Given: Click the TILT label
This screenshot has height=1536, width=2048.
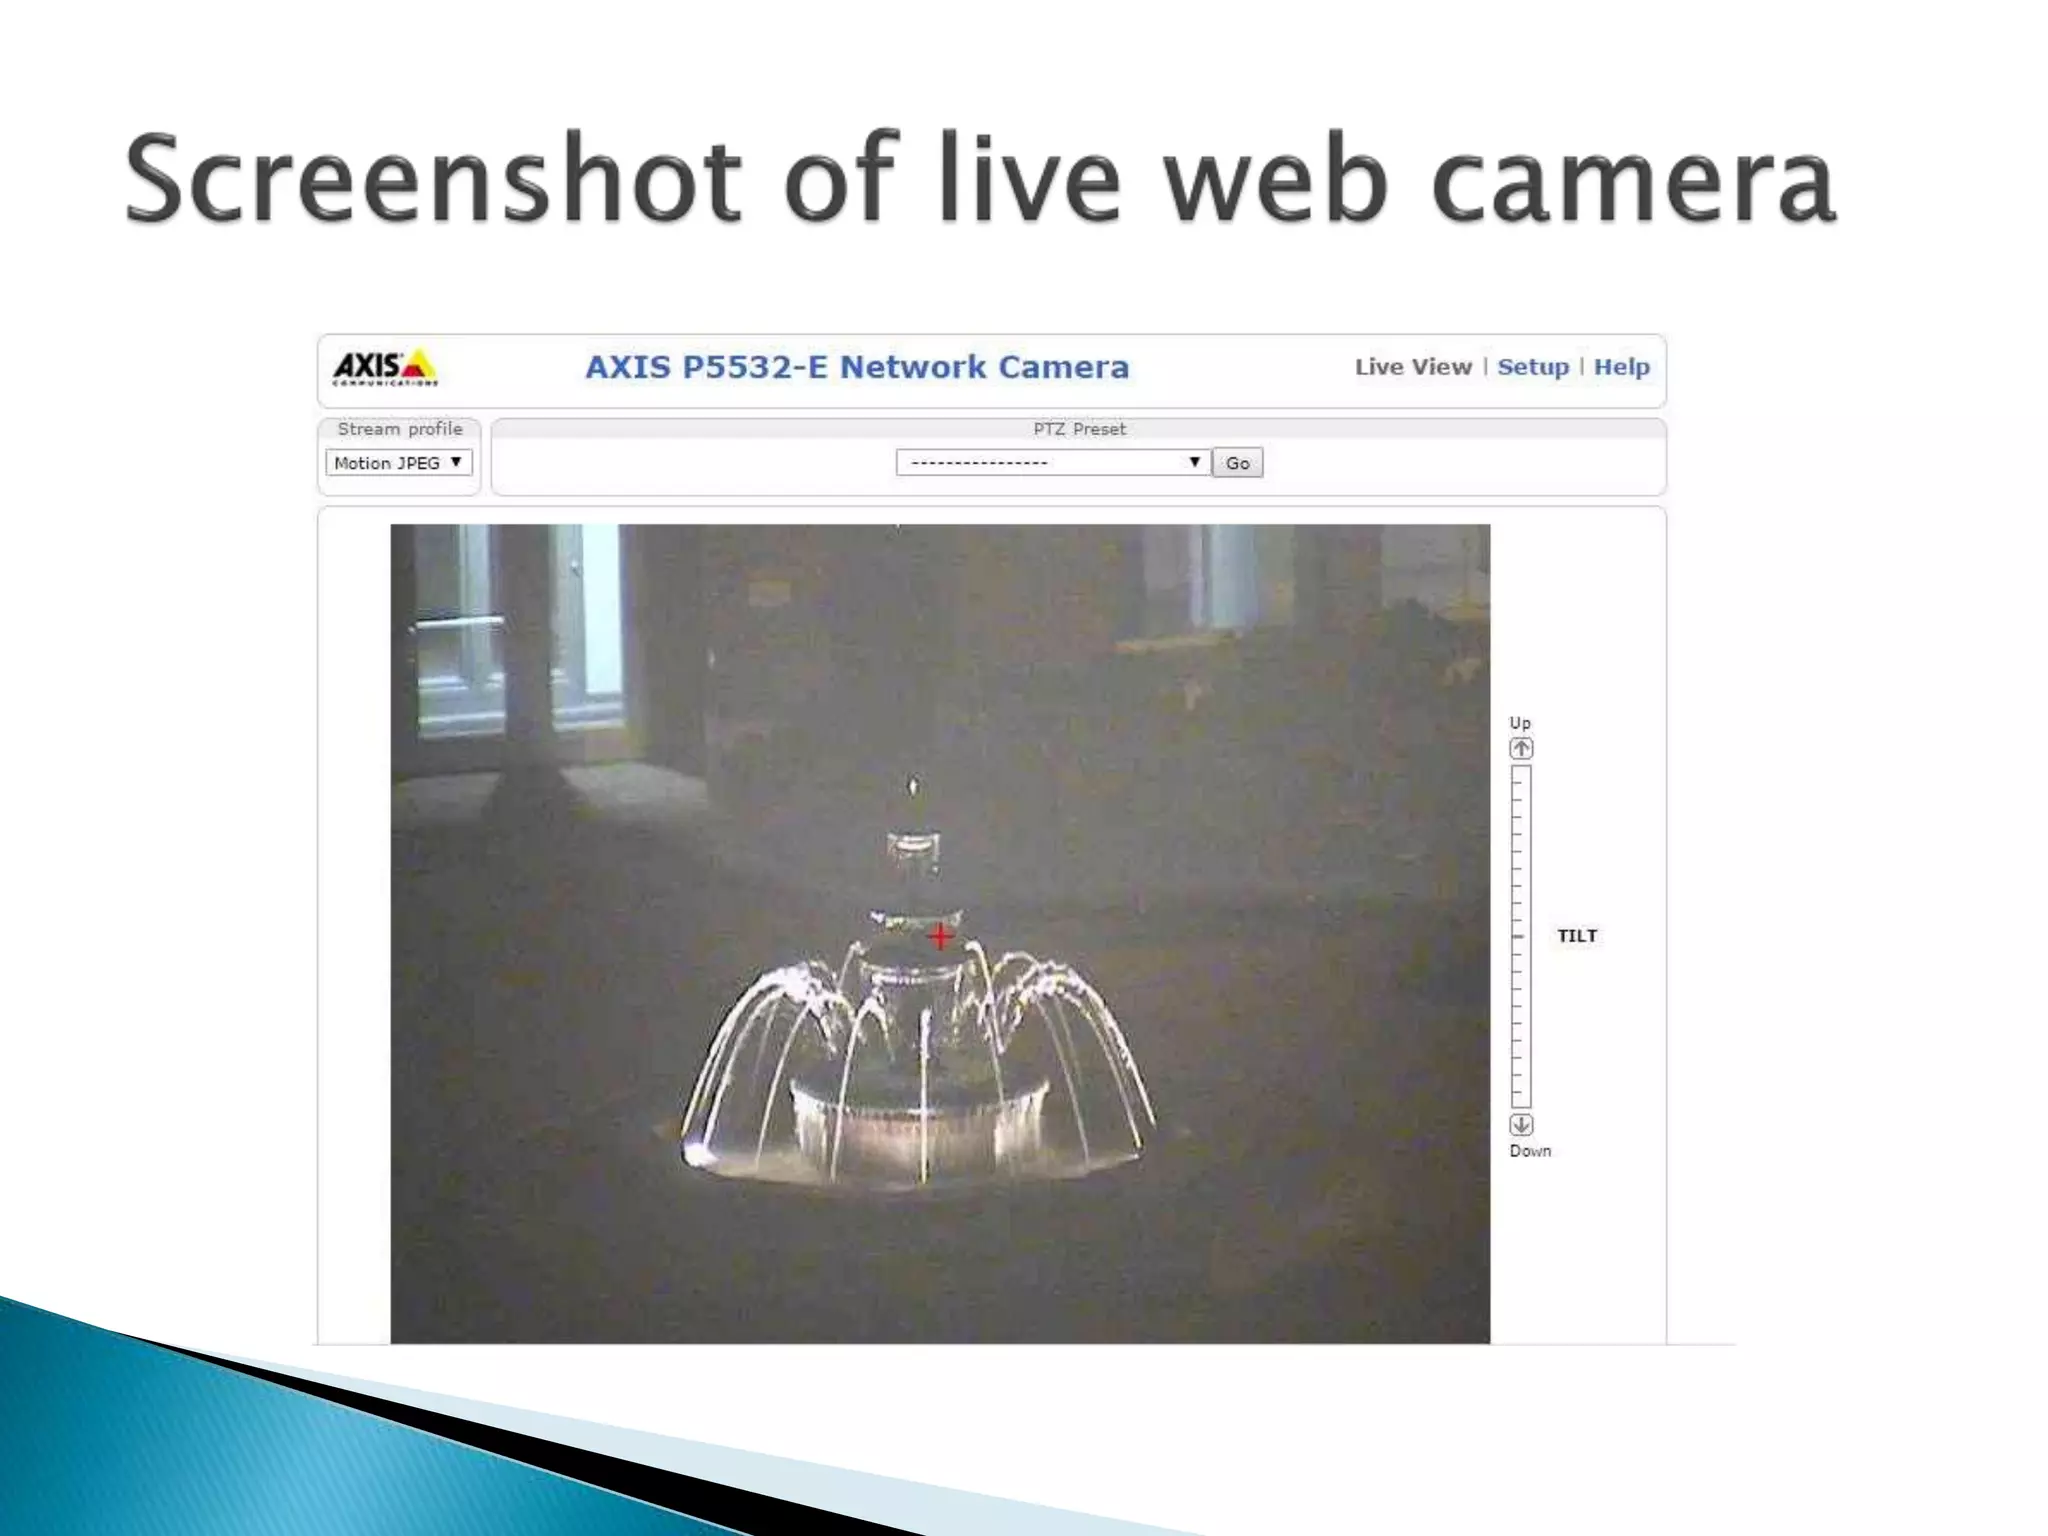Looking at the screenshot, I should coord(1577,936).
